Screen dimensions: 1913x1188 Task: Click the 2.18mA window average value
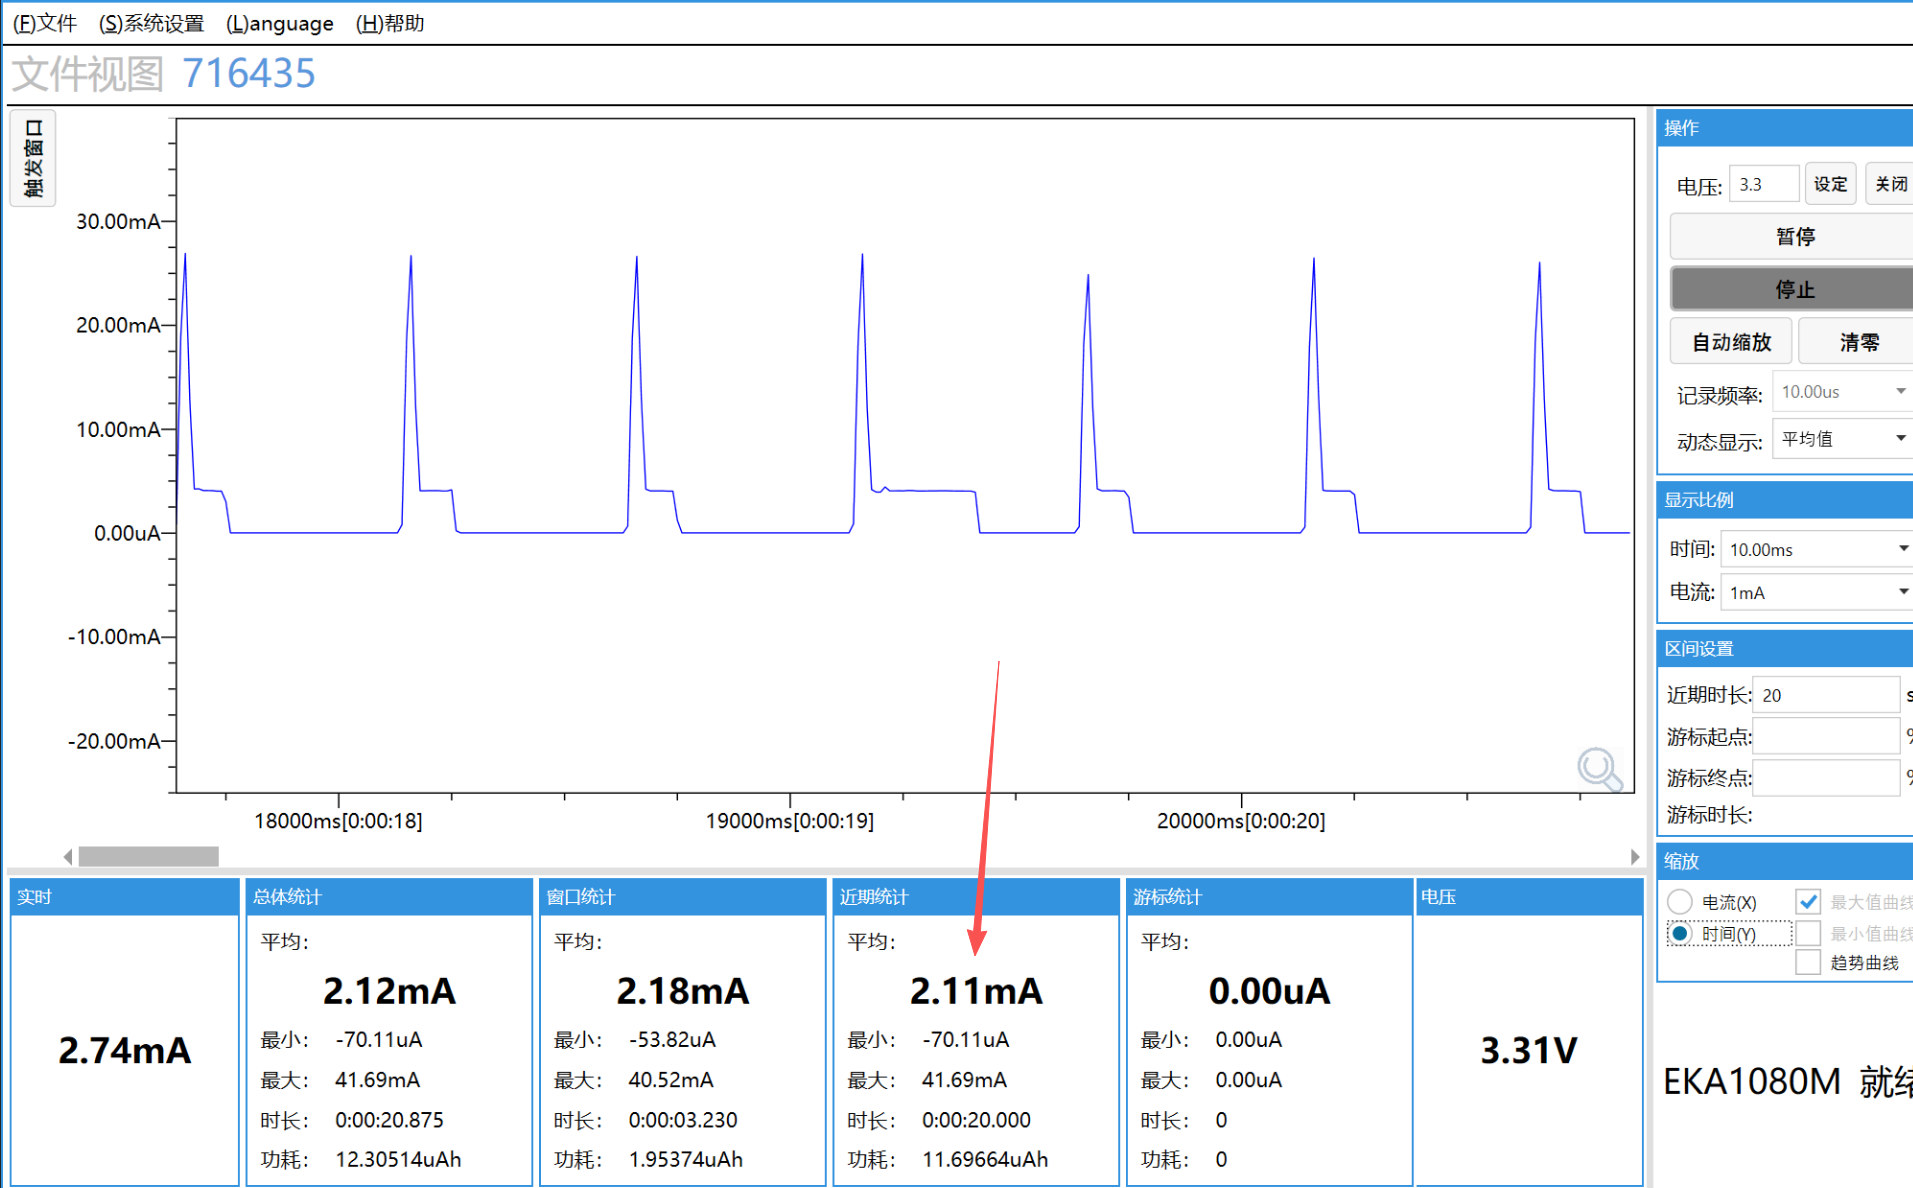(683, 991)
